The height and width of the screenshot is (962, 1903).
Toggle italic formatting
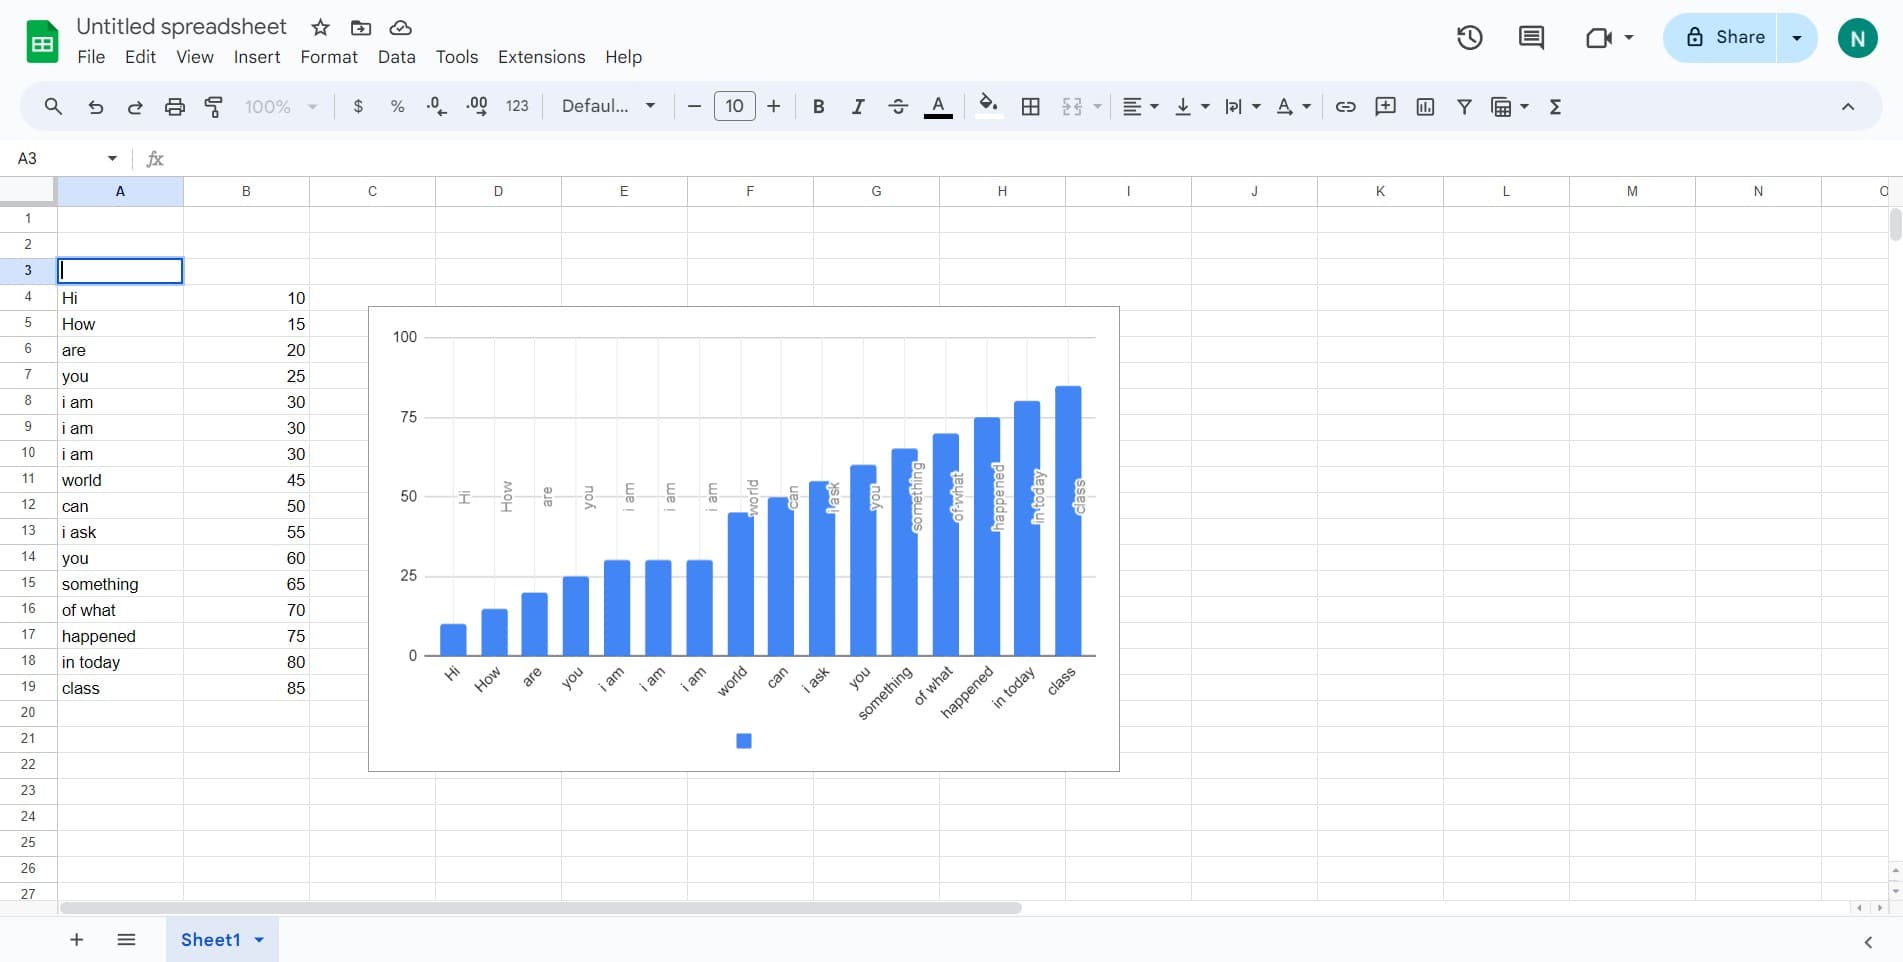[857, 106]
